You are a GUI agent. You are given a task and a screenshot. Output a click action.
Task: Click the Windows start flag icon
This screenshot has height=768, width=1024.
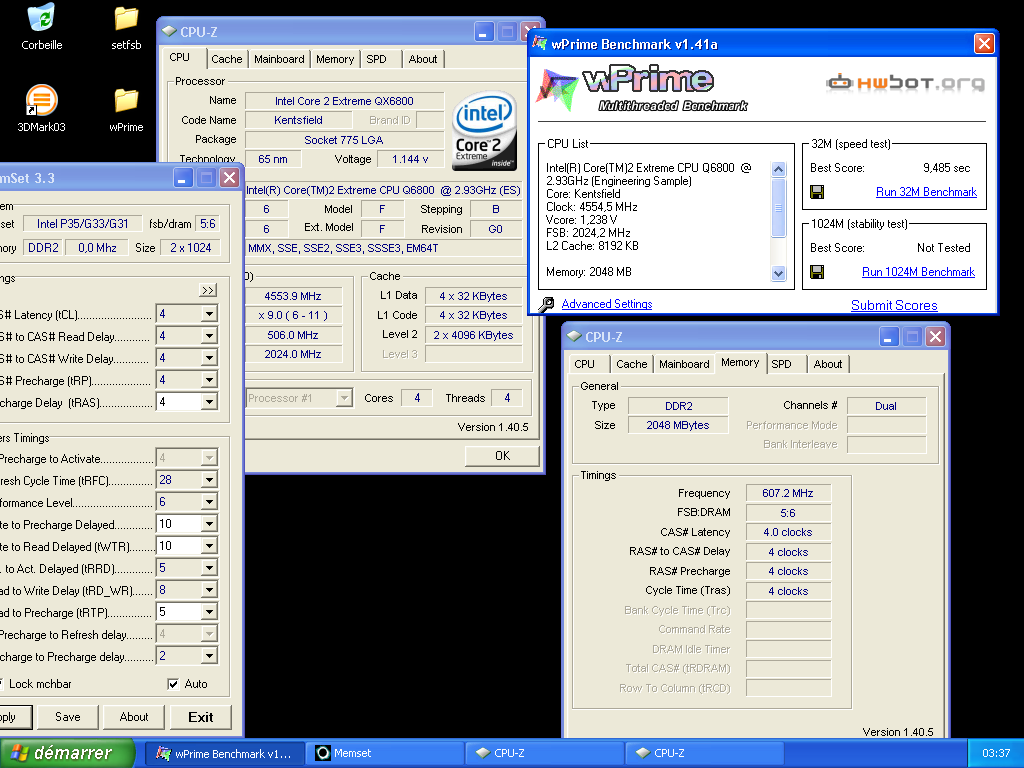20,753
